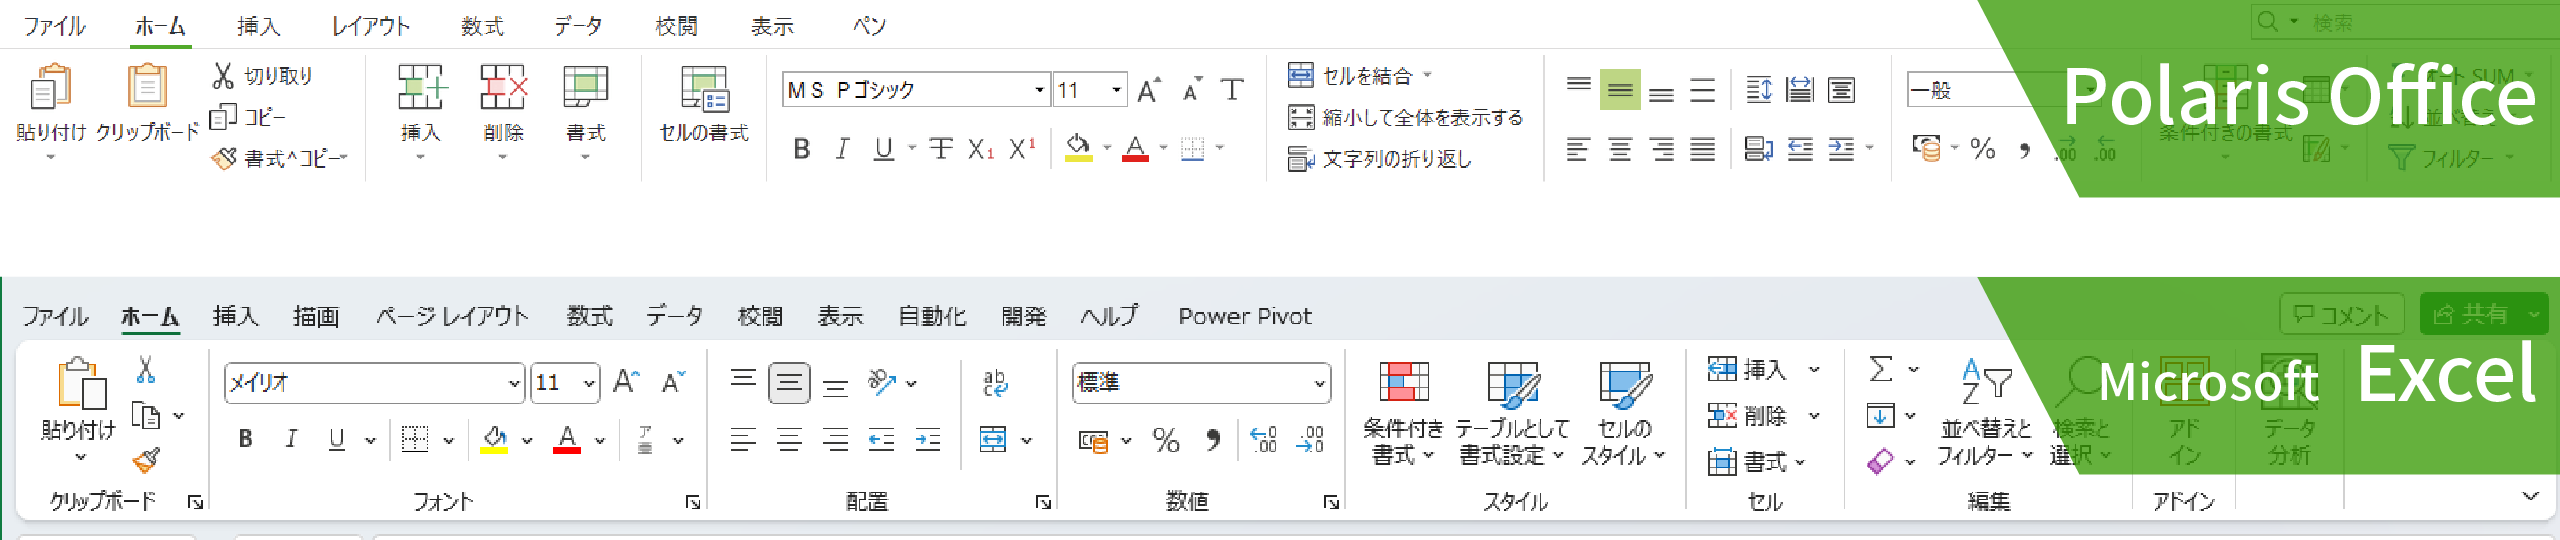Open Excel number group dialog launcher

point(1331,502)
